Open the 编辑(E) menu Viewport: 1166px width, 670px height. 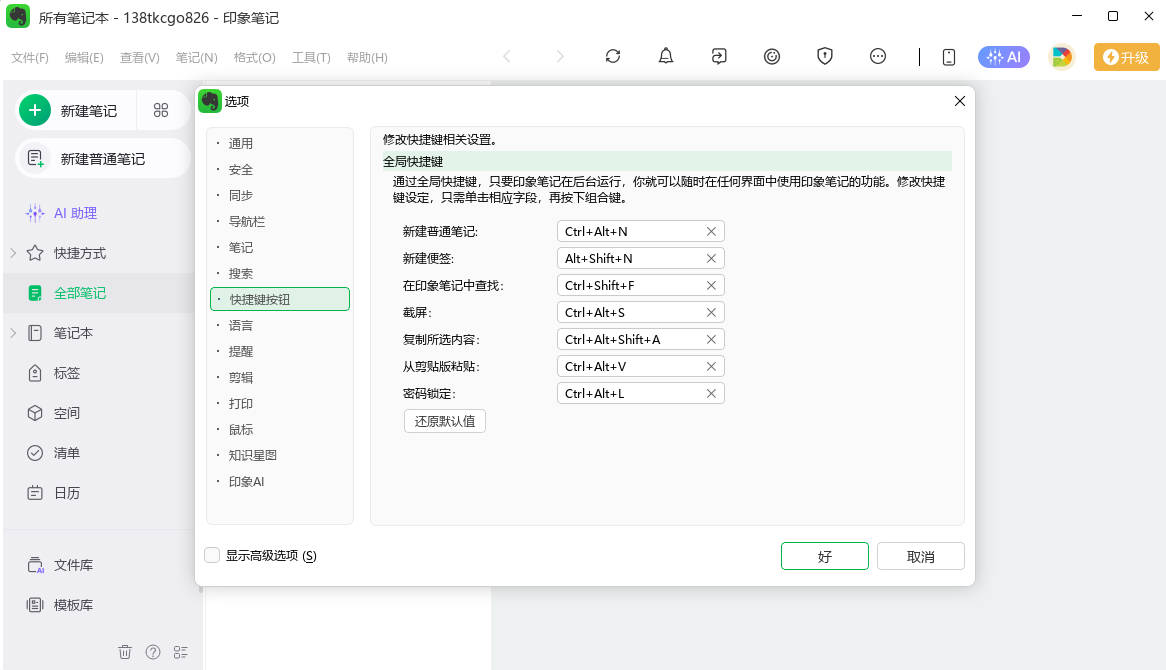tap(84, 57)
